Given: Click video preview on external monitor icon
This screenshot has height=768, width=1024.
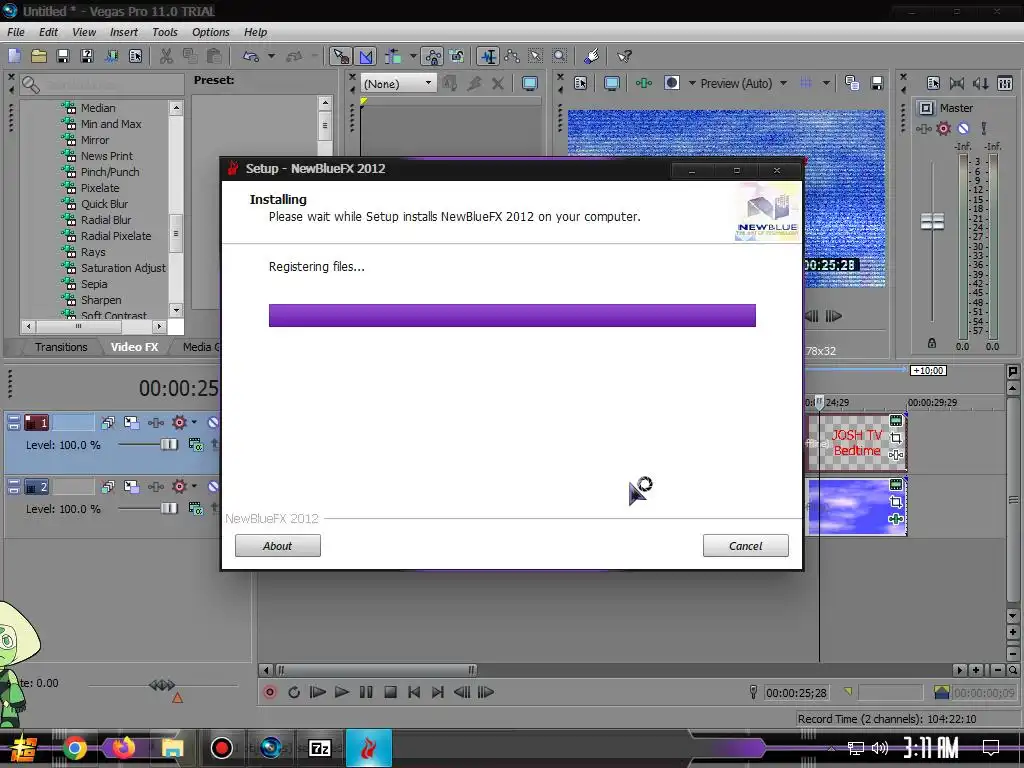Looking at the screenshot, I should [612, 83].
